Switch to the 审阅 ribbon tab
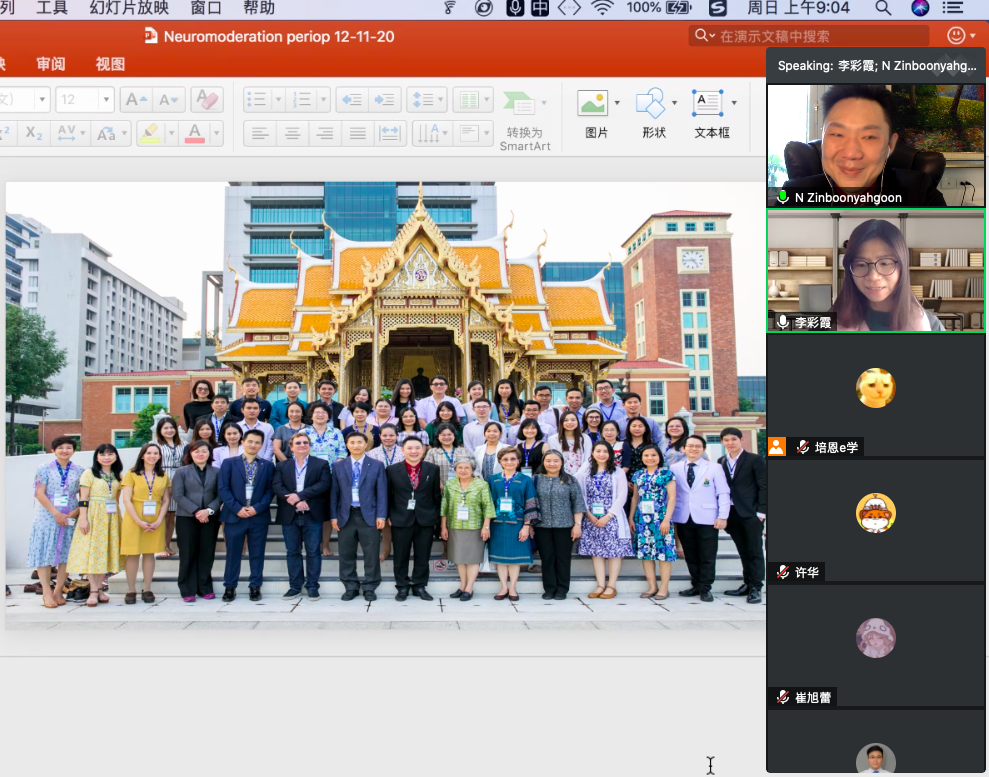The height and width of the screenshot is (777, 989). tap(51, 64)
